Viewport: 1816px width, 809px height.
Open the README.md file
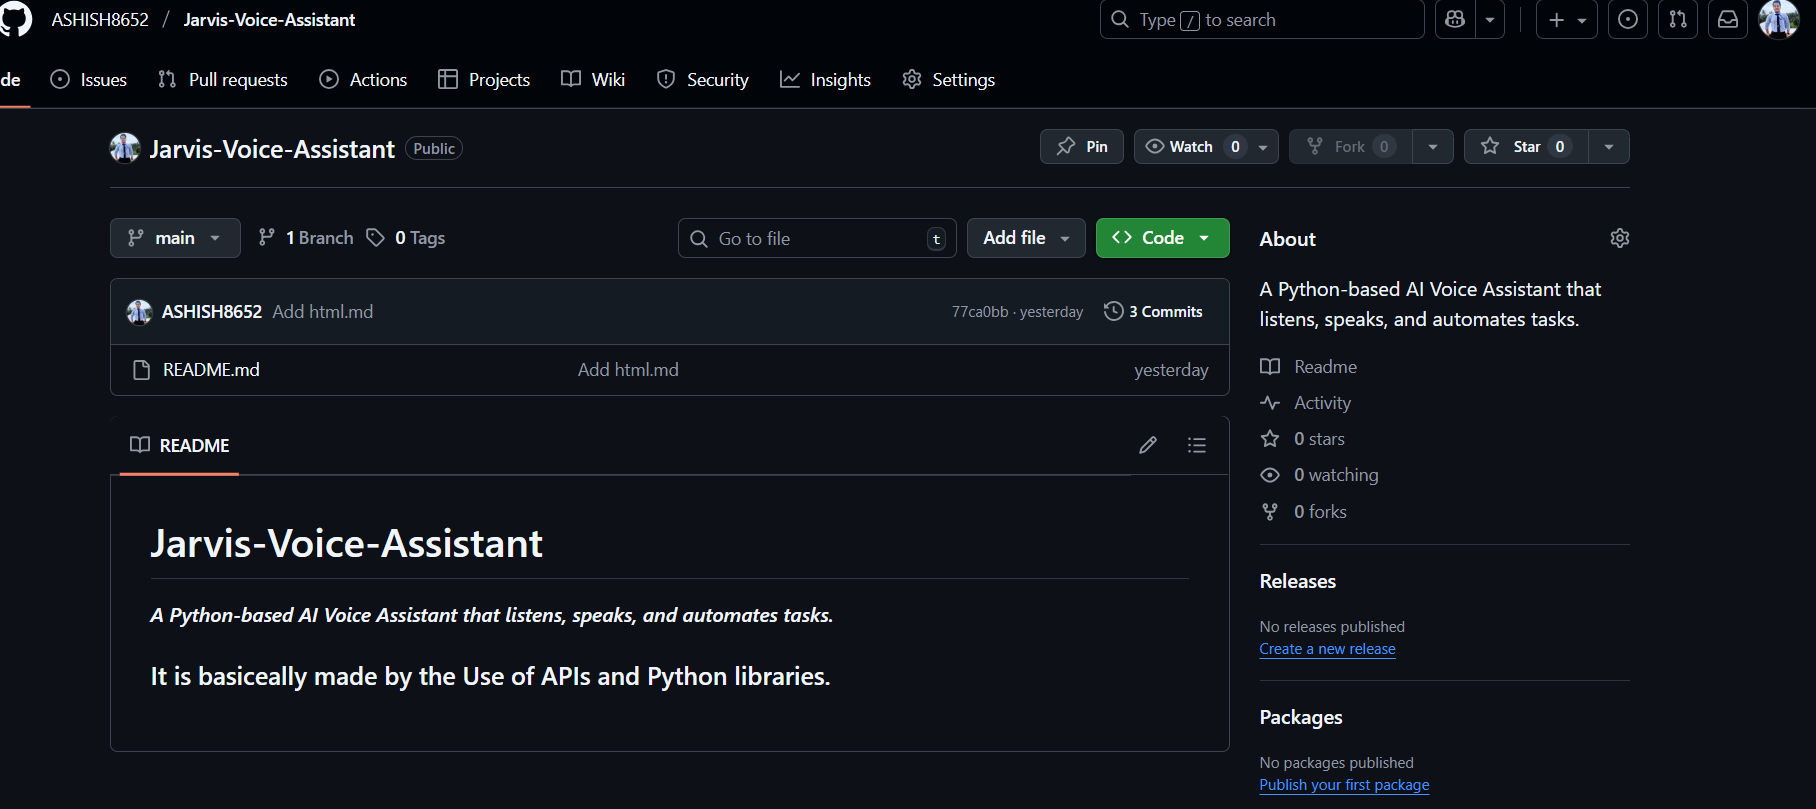coord(211,370)
